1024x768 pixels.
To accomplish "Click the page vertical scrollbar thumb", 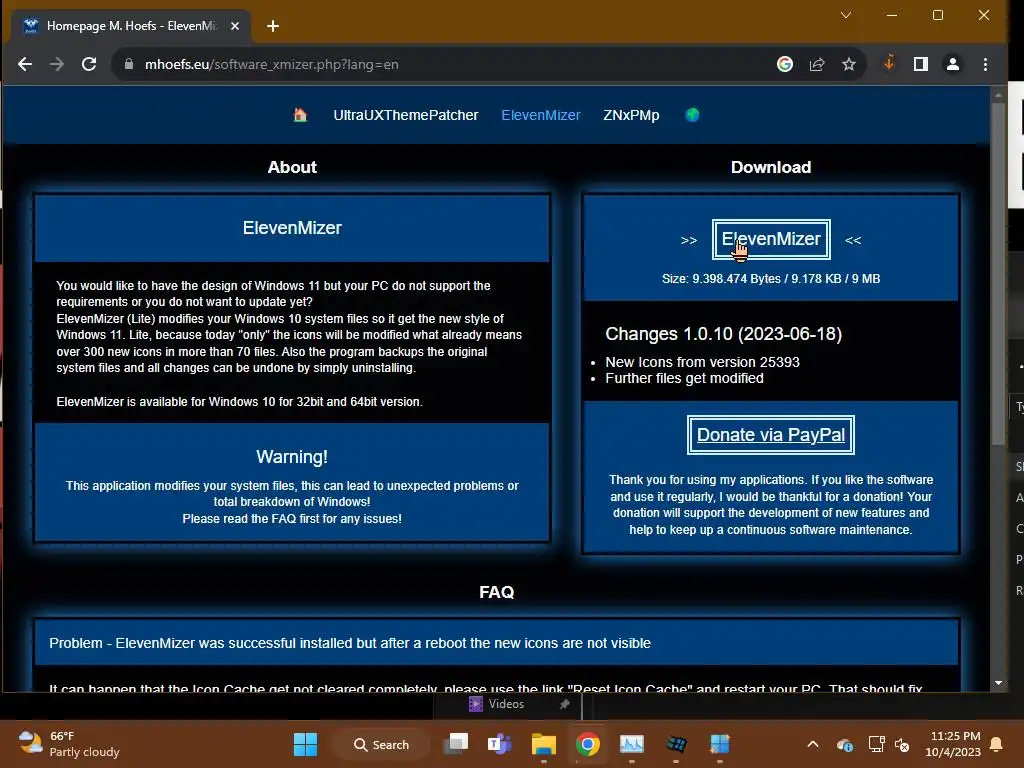I will [997, 274].
